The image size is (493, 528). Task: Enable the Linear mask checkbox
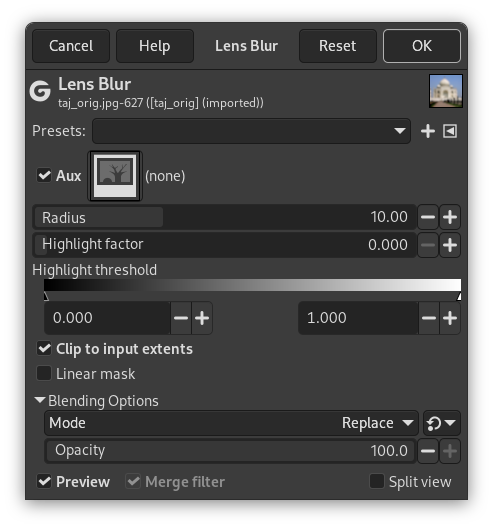44,373
